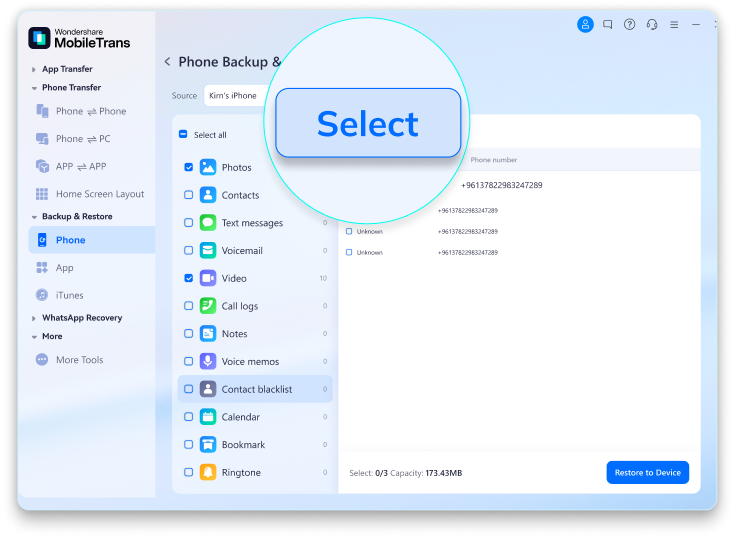The image size is (735, 539).
Task: Click the Contact blacklist icon
Action: click(x=208, y=389)
